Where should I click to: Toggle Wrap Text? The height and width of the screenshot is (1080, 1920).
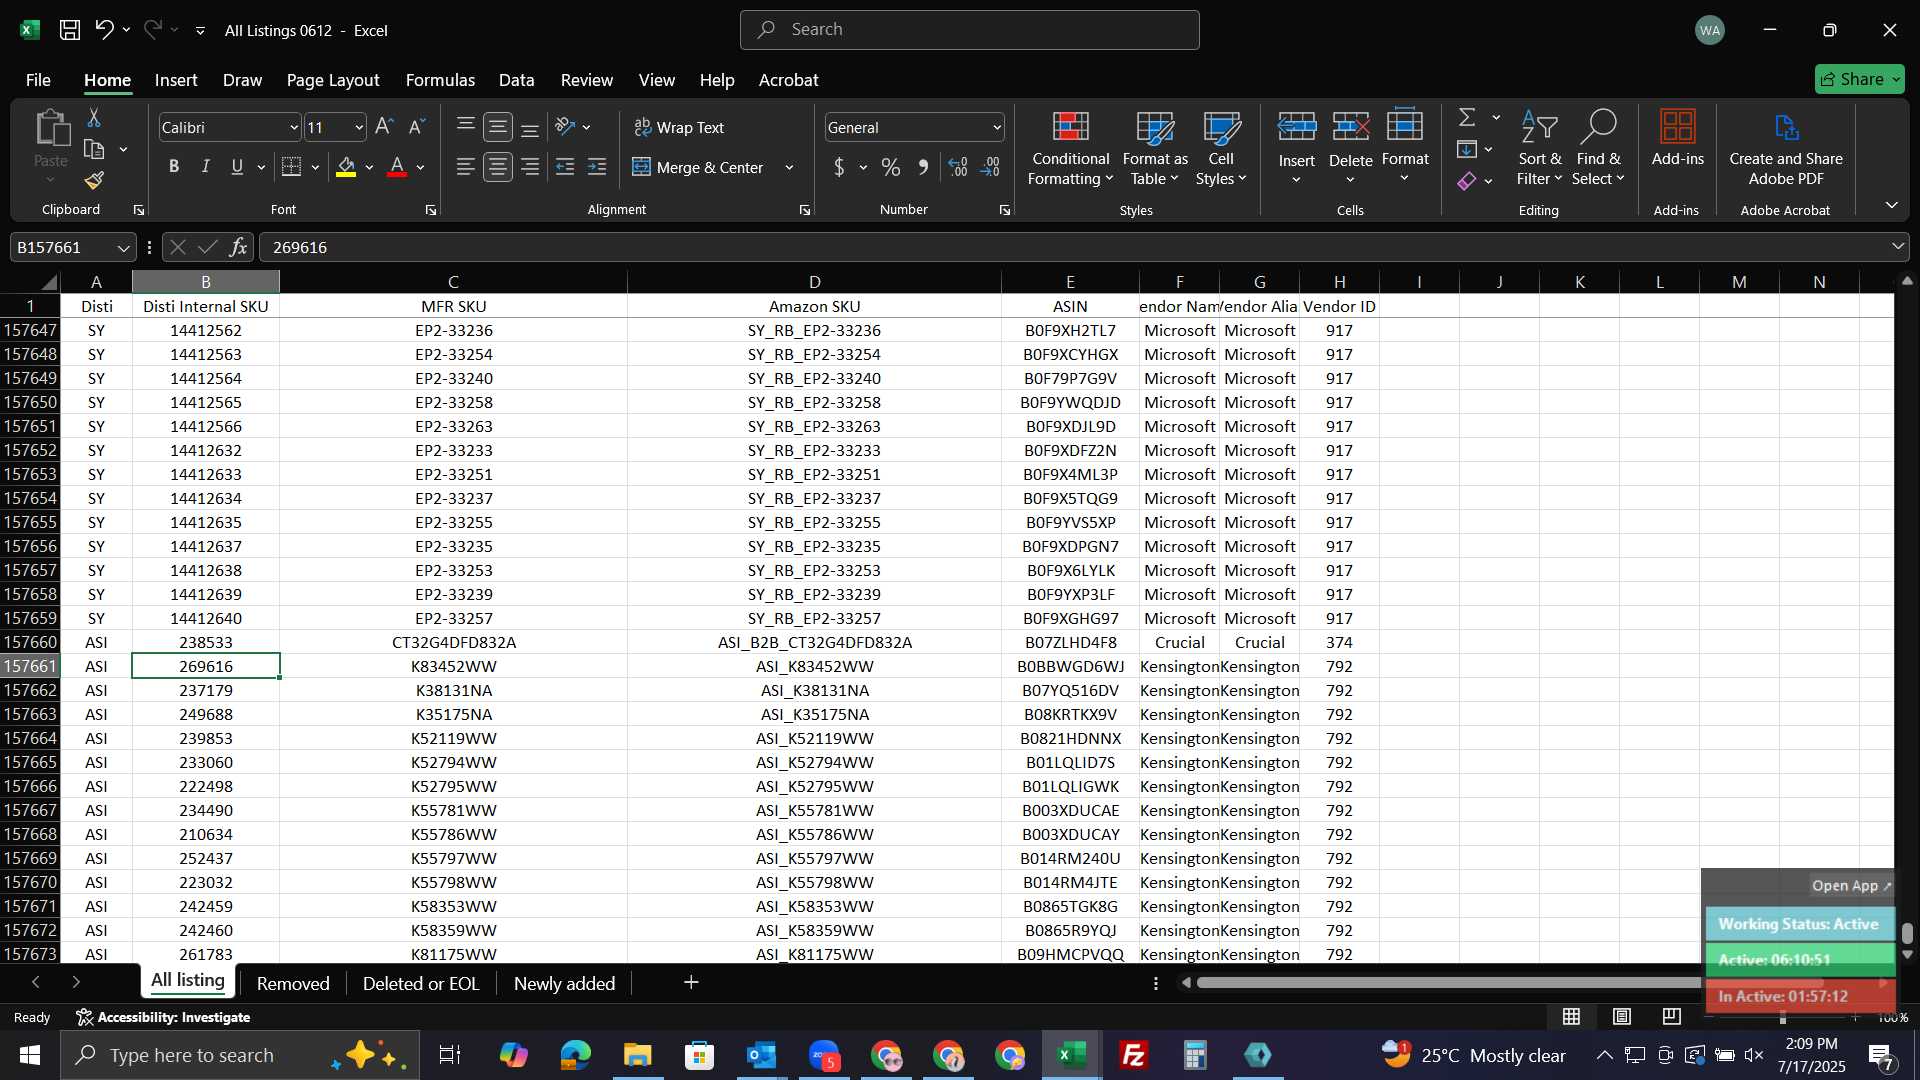pyautogui.click(x=679, y=127)
